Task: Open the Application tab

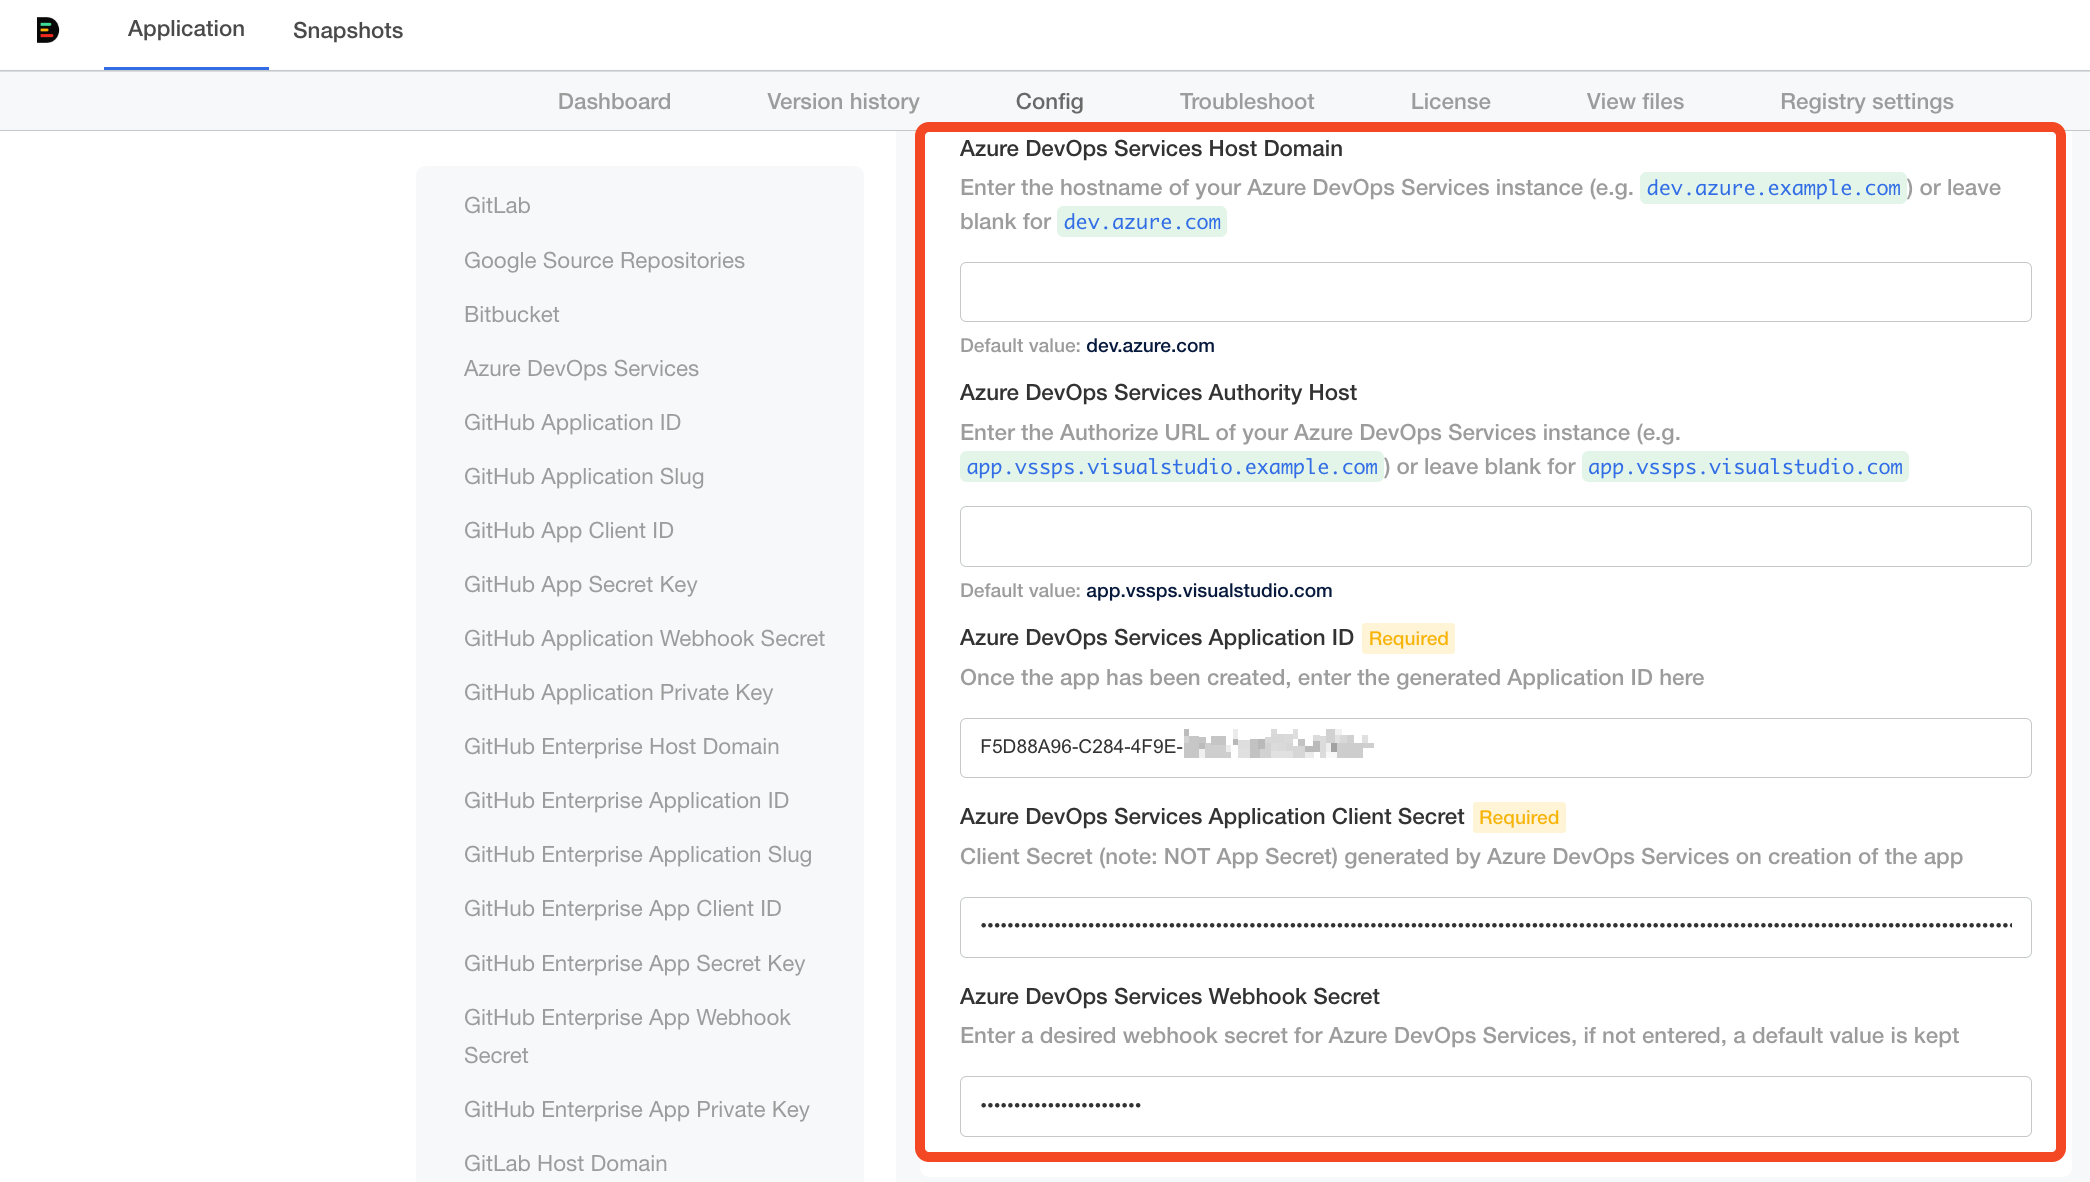Action: [186, 29]
